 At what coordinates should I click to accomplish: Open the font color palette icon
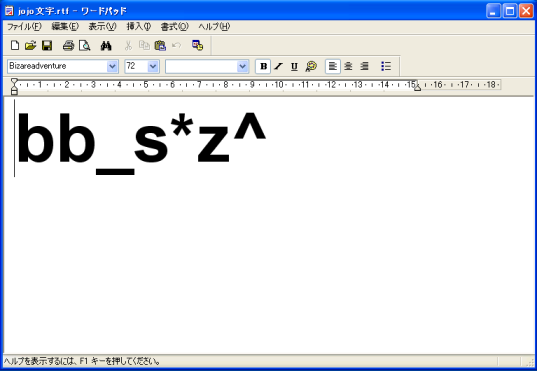click(311, 66)
